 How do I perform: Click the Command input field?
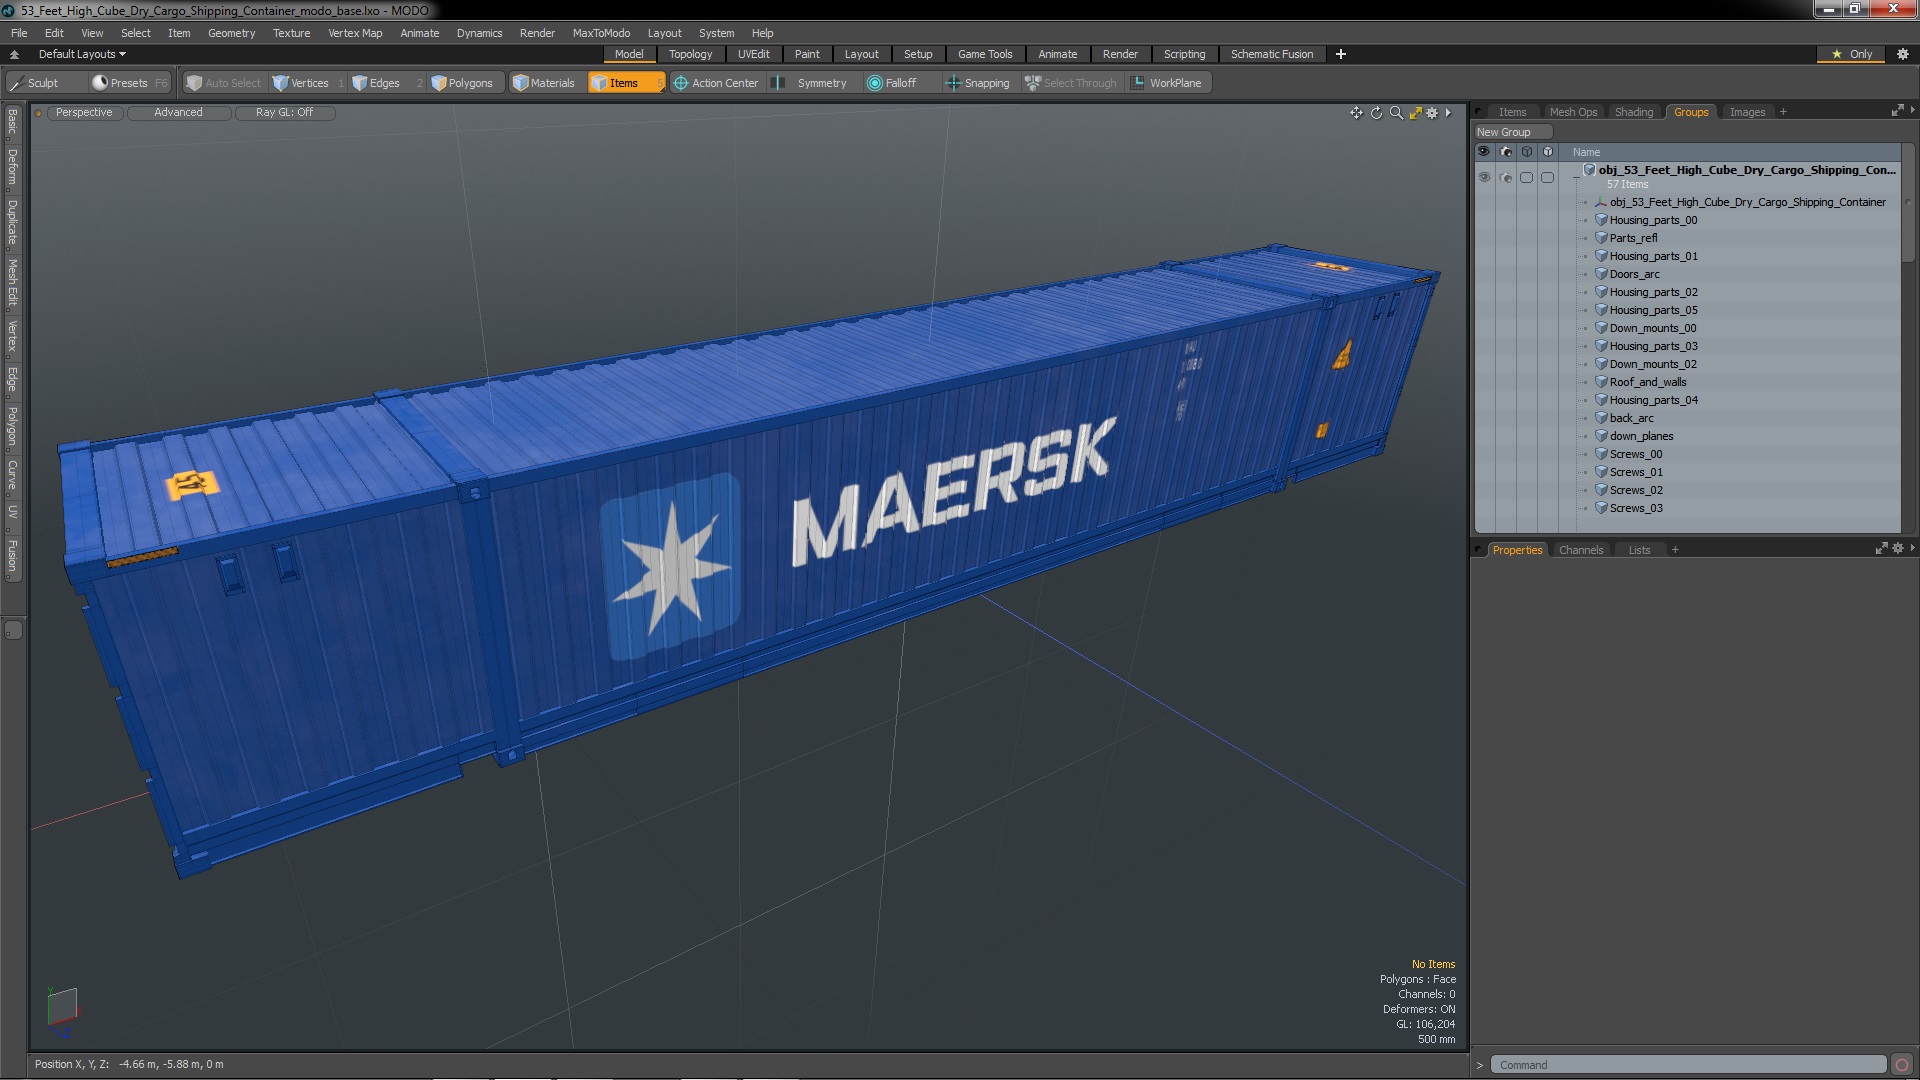click(1688, 1065)
